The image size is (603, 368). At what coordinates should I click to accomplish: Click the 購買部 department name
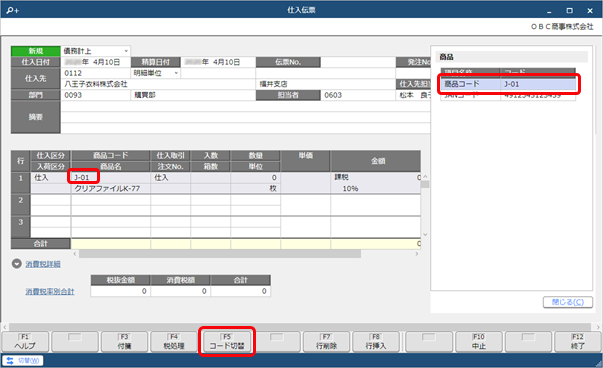[145, 95]
